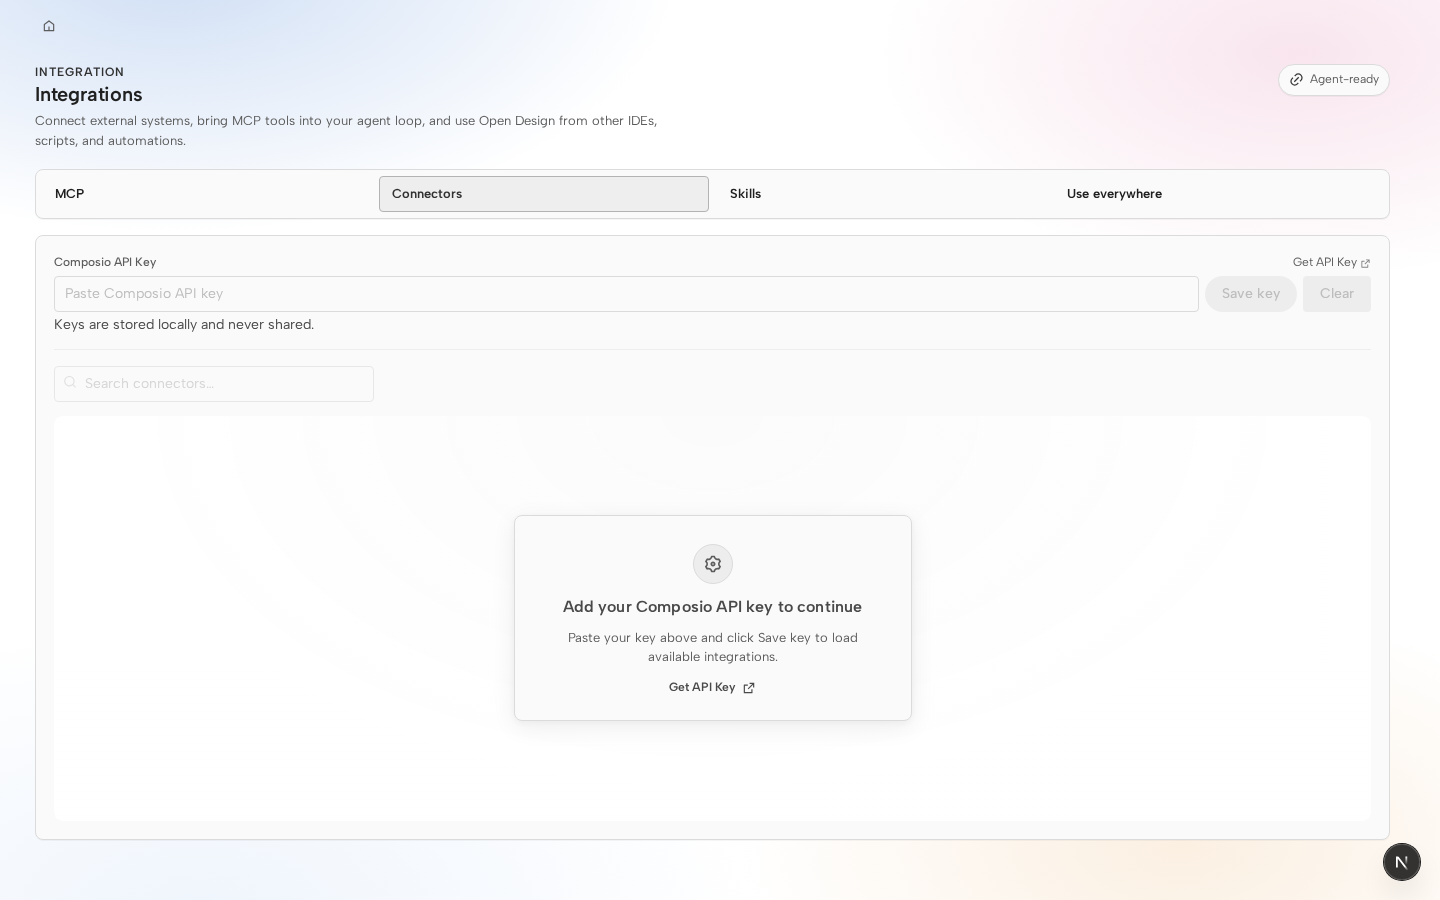
Task: Select the Connectors tab
Action: pyautogui.click(x=544, y=194)
